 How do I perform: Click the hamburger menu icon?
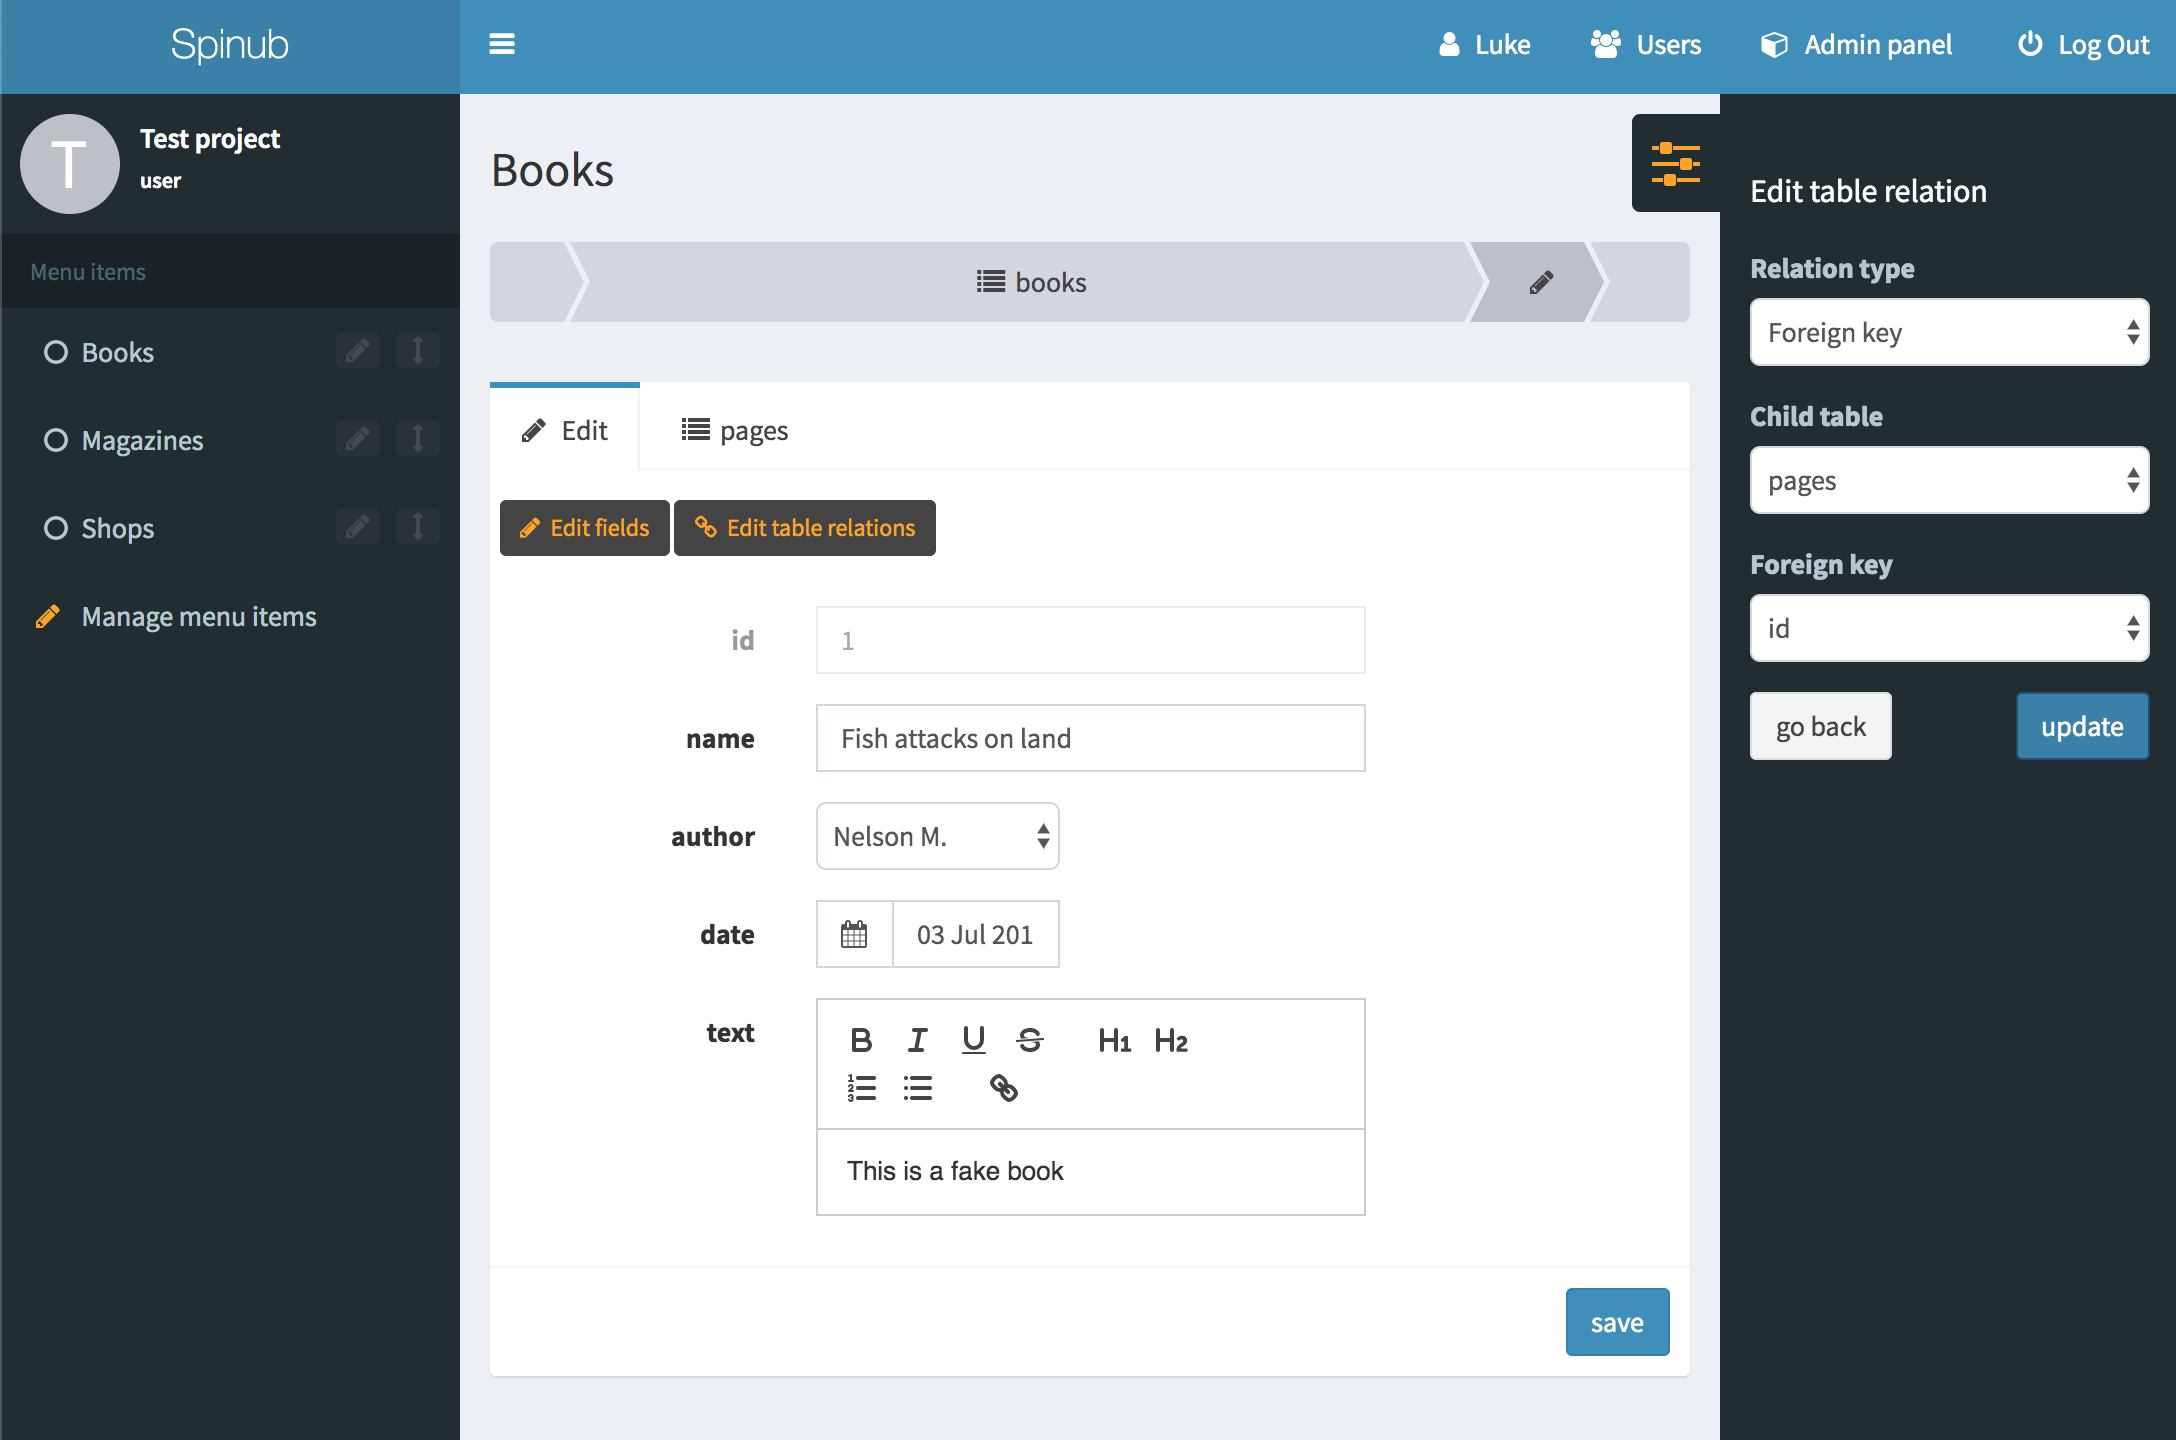point(501,44)
